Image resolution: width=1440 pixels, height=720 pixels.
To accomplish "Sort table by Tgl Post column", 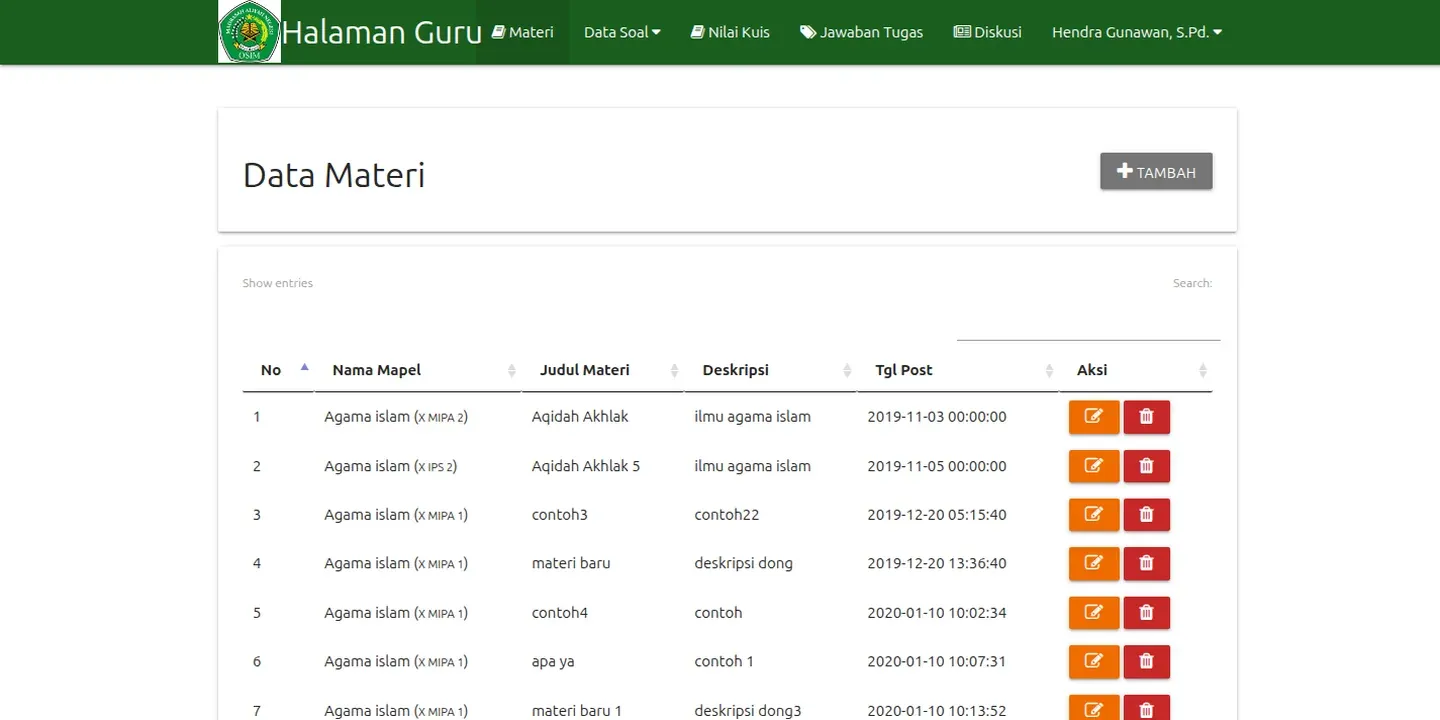I will [x=958, y=370].
